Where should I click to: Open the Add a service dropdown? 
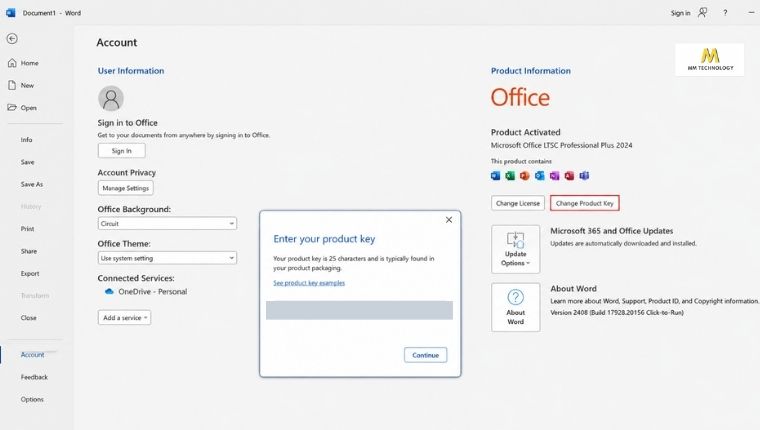[x=125, y=318]
